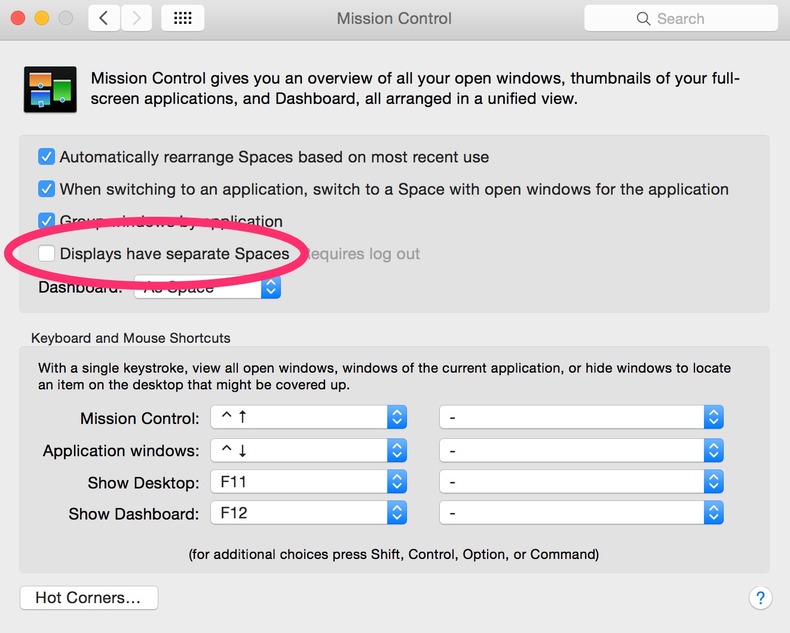The width and height of the screenshot is (790, 633).
Task: Go forward with the right chevron button
Action: click(x=136, y=19)
